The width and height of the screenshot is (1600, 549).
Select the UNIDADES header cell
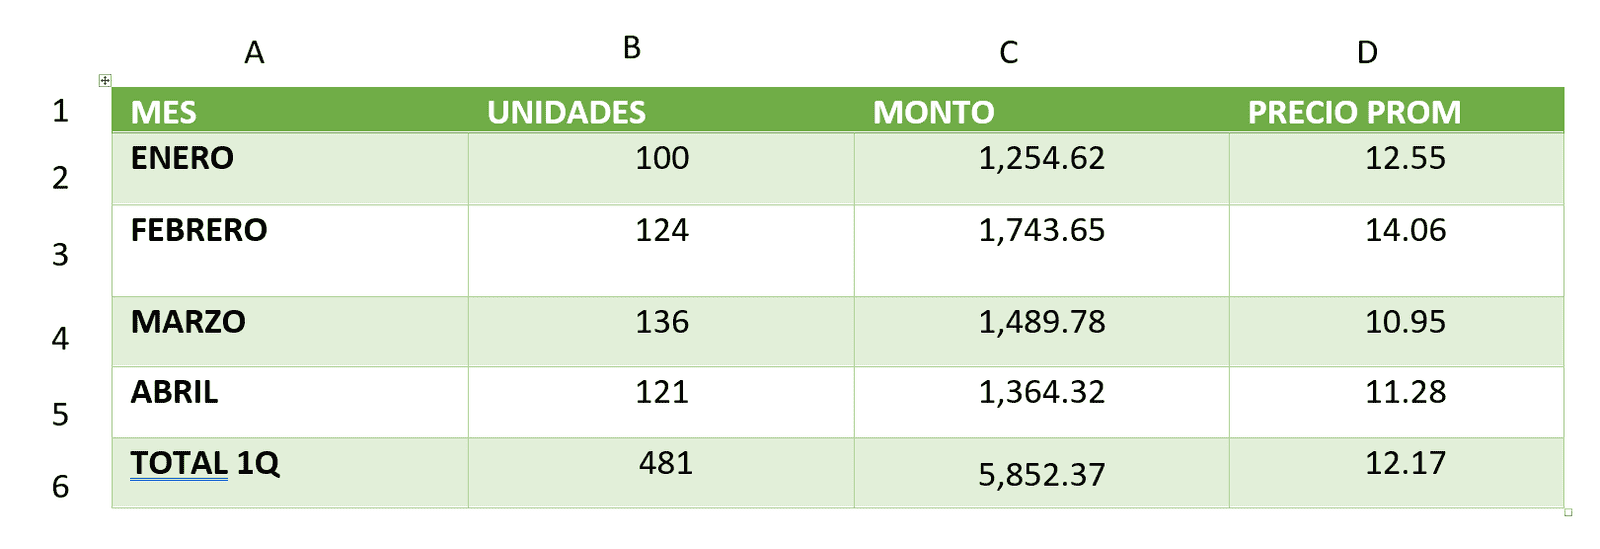click(x=661, y=111)
